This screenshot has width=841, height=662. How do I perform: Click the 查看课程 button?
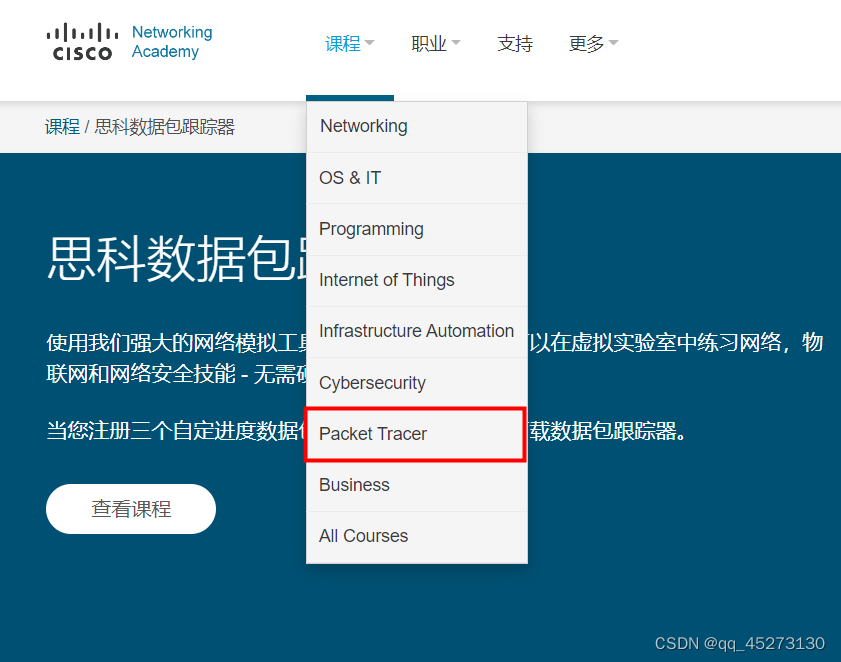[x=131, y=509]
